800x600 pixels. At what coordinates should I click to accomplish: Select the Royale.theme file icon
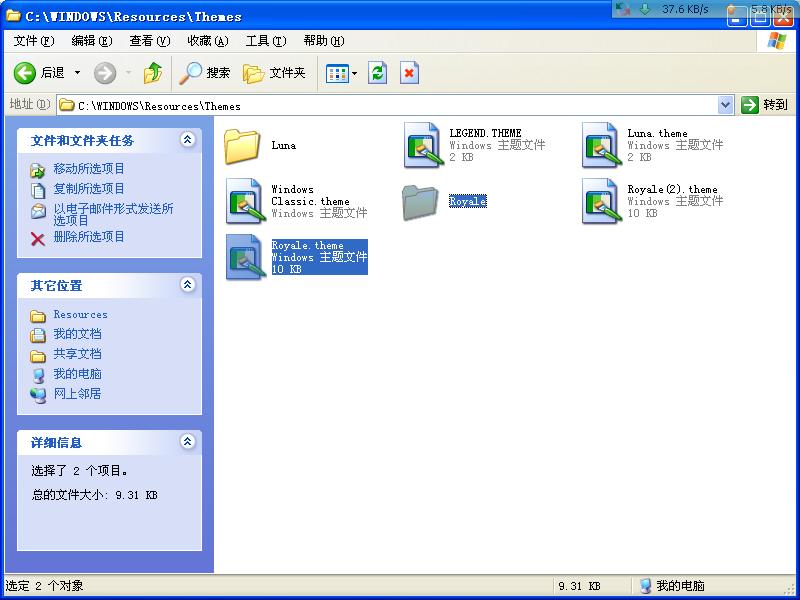coord(245,257)
